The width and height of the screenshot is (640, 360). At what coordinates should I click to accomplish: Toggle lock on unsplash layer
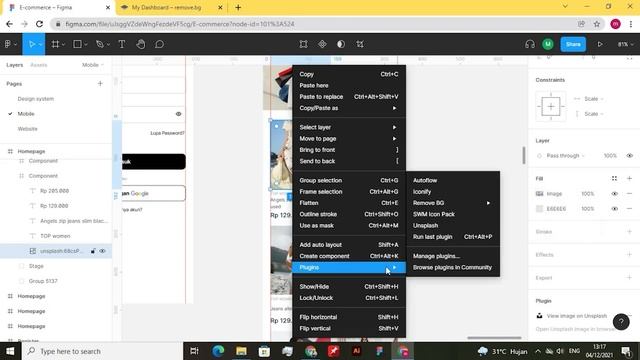[x=93, y=251]
